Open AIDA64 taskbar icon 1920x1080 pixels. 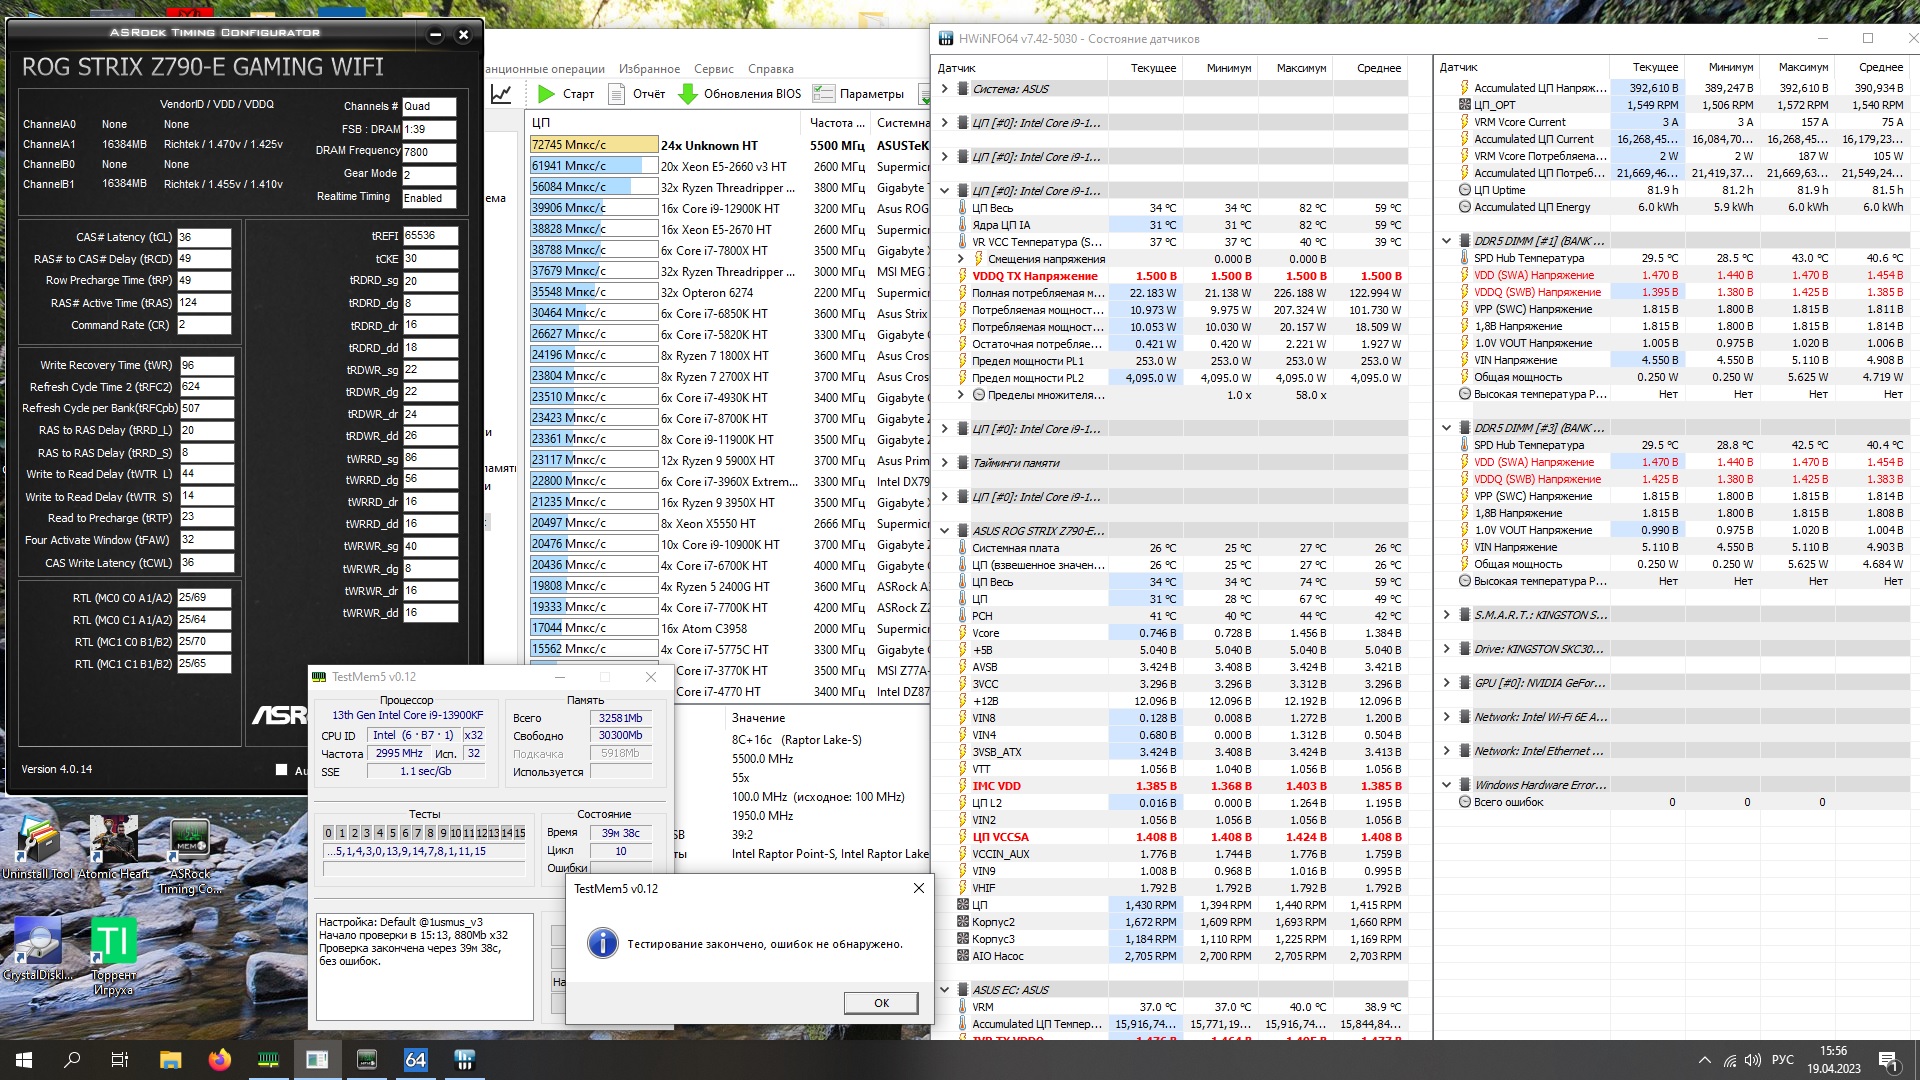coord(415,1060)
